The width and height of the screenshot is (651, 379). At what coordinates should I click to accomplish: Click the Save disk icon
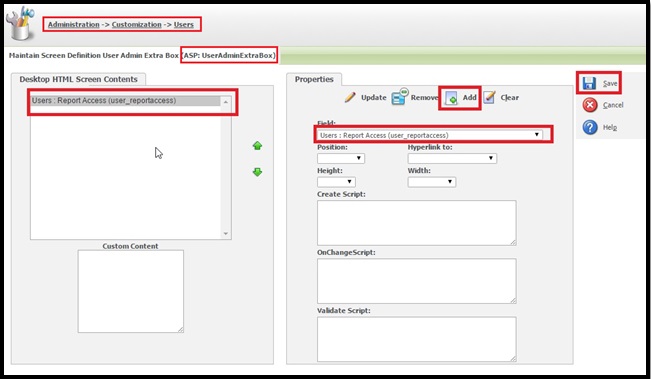coord(589,83)
